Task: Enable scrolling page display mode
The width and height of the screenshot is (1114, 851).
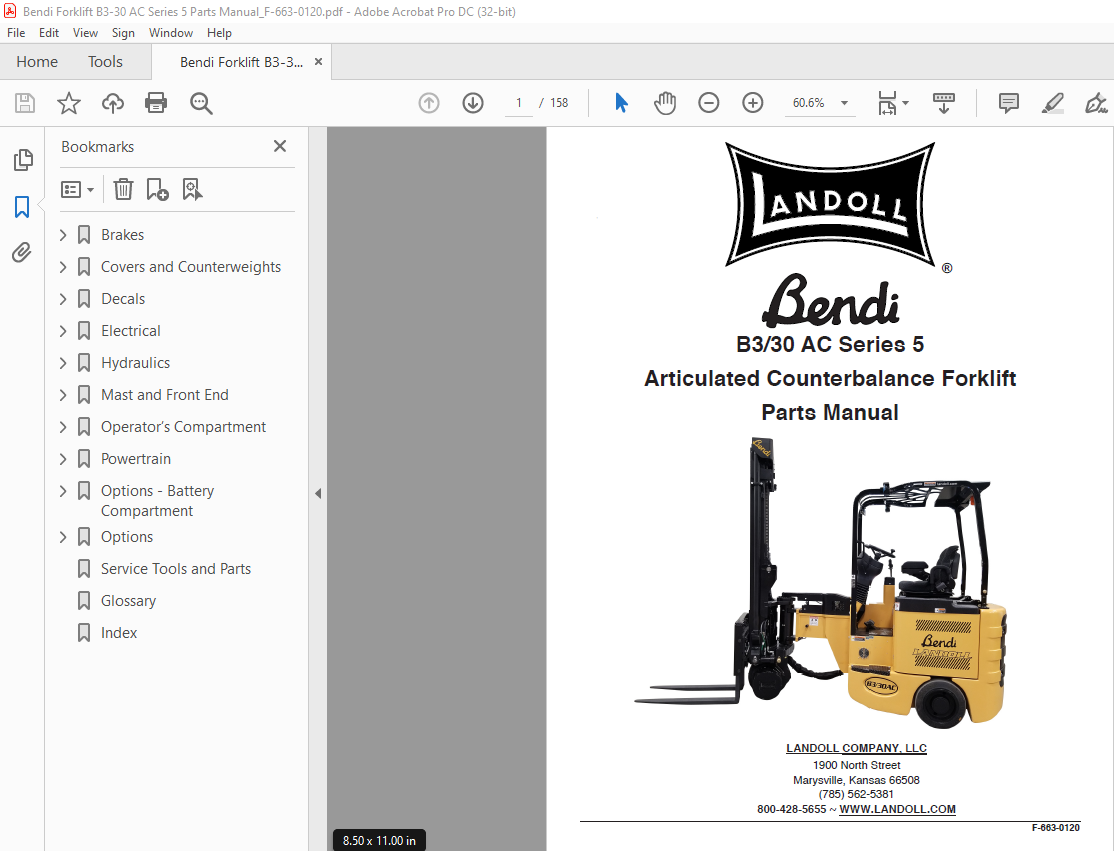Action: [943, 103]
